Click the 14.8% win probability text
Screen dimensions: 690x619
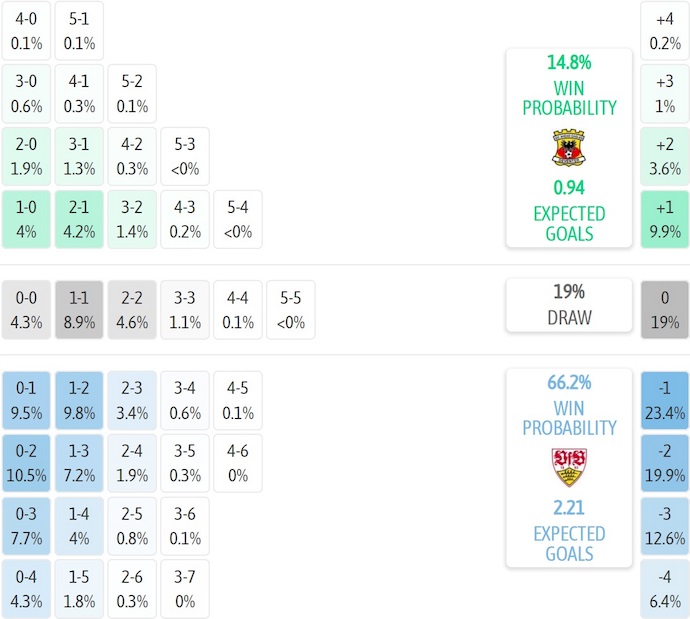click(x=568, y=62)
